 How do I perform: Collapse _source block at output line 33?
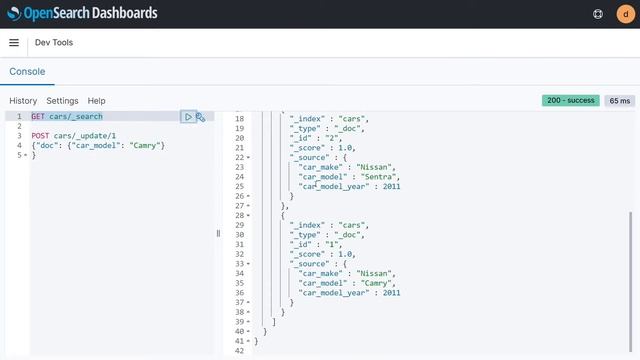tap(248, 264)
